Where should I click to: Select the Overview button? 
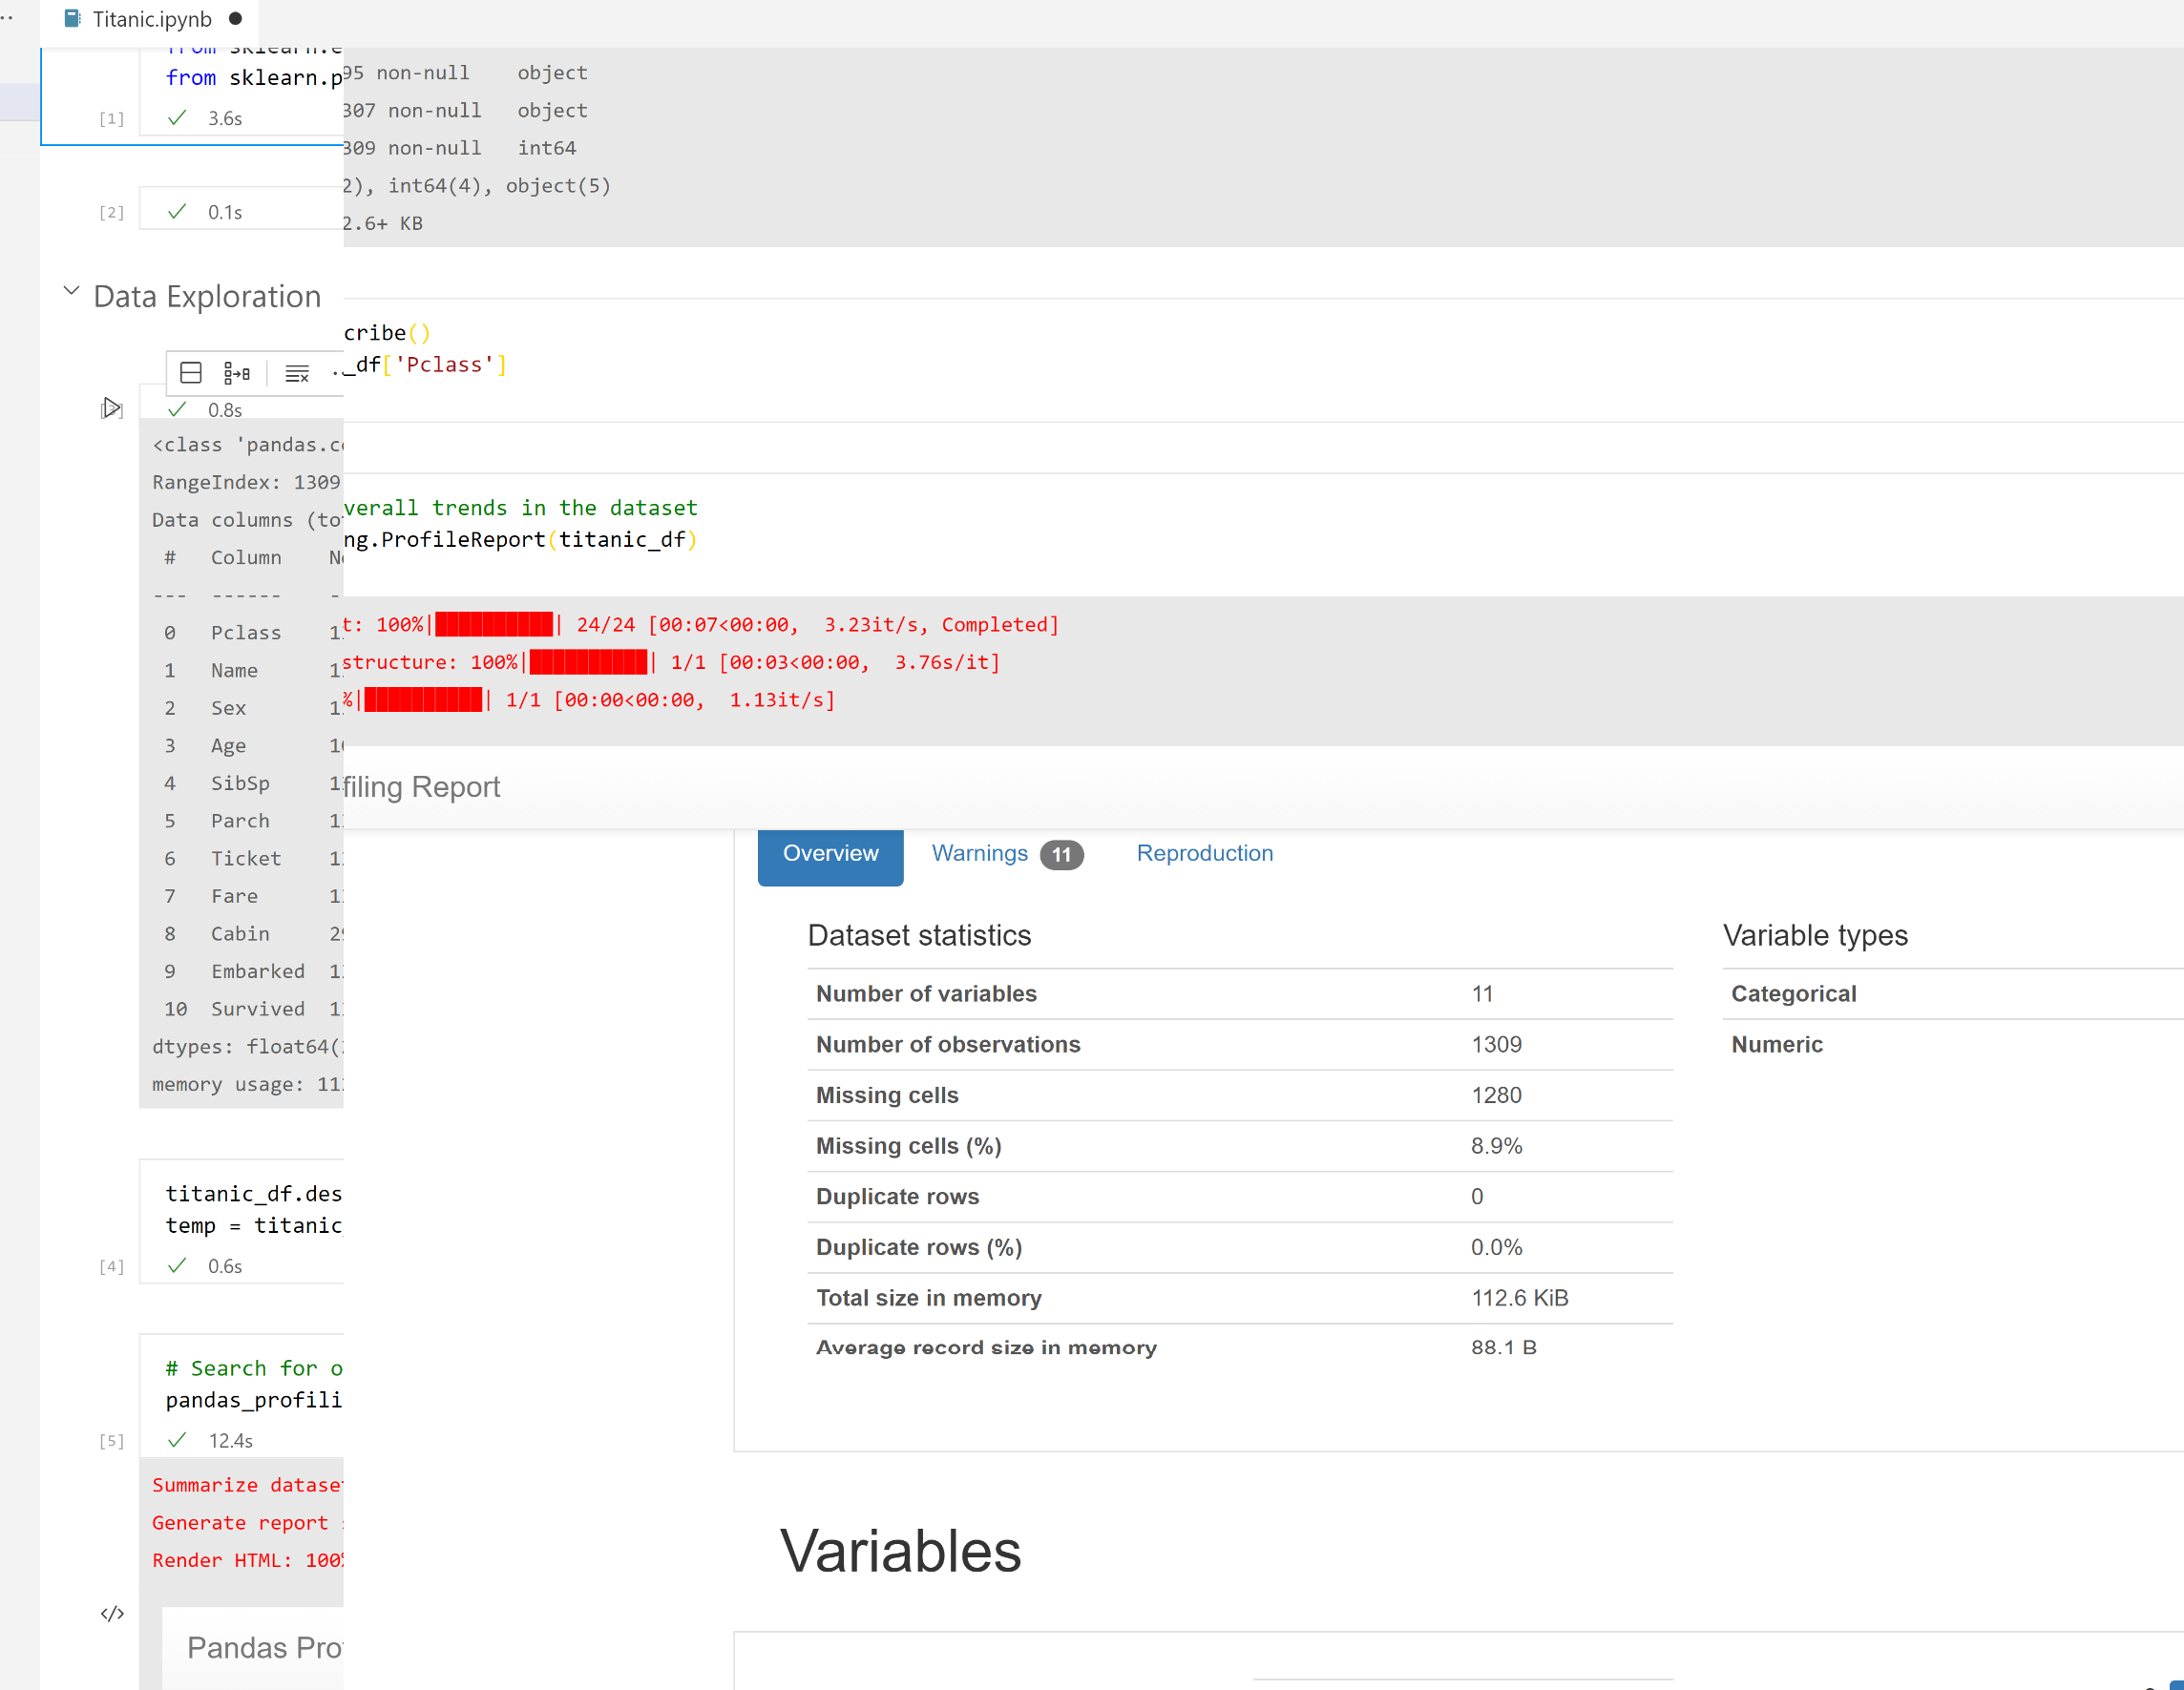tap(830, 853)
